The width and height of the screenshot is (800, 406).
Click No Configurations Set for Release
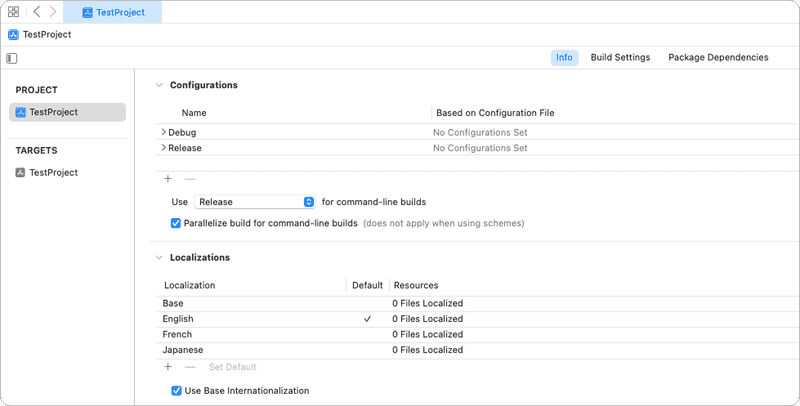click(480, 148)
